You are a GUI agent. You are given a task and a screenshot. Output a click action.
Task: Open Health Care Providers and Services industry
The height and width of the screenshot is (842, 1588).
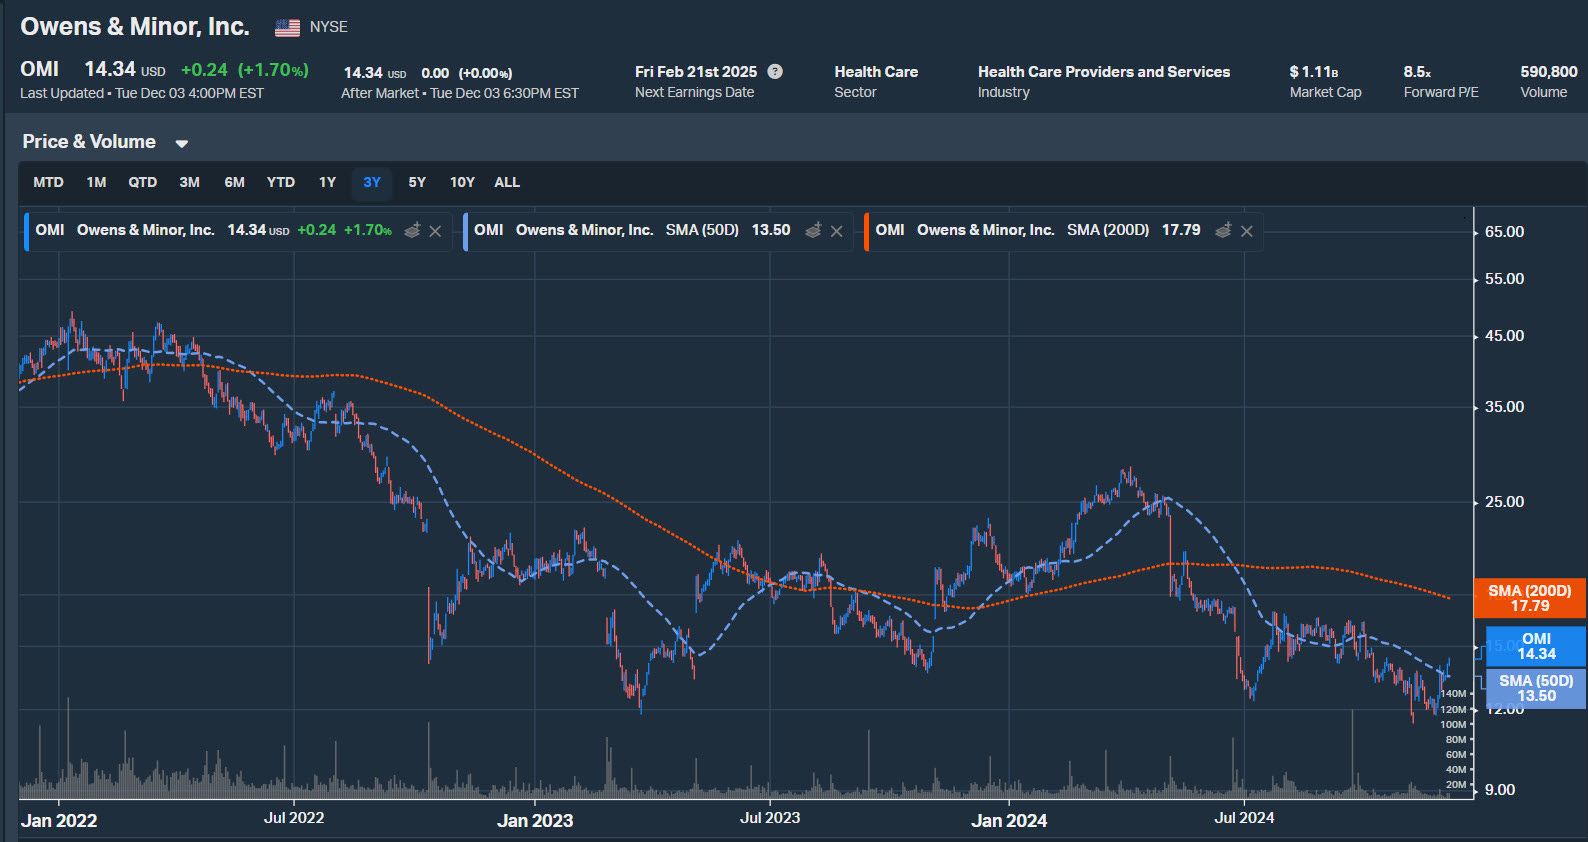click(x=1104, y=72)
